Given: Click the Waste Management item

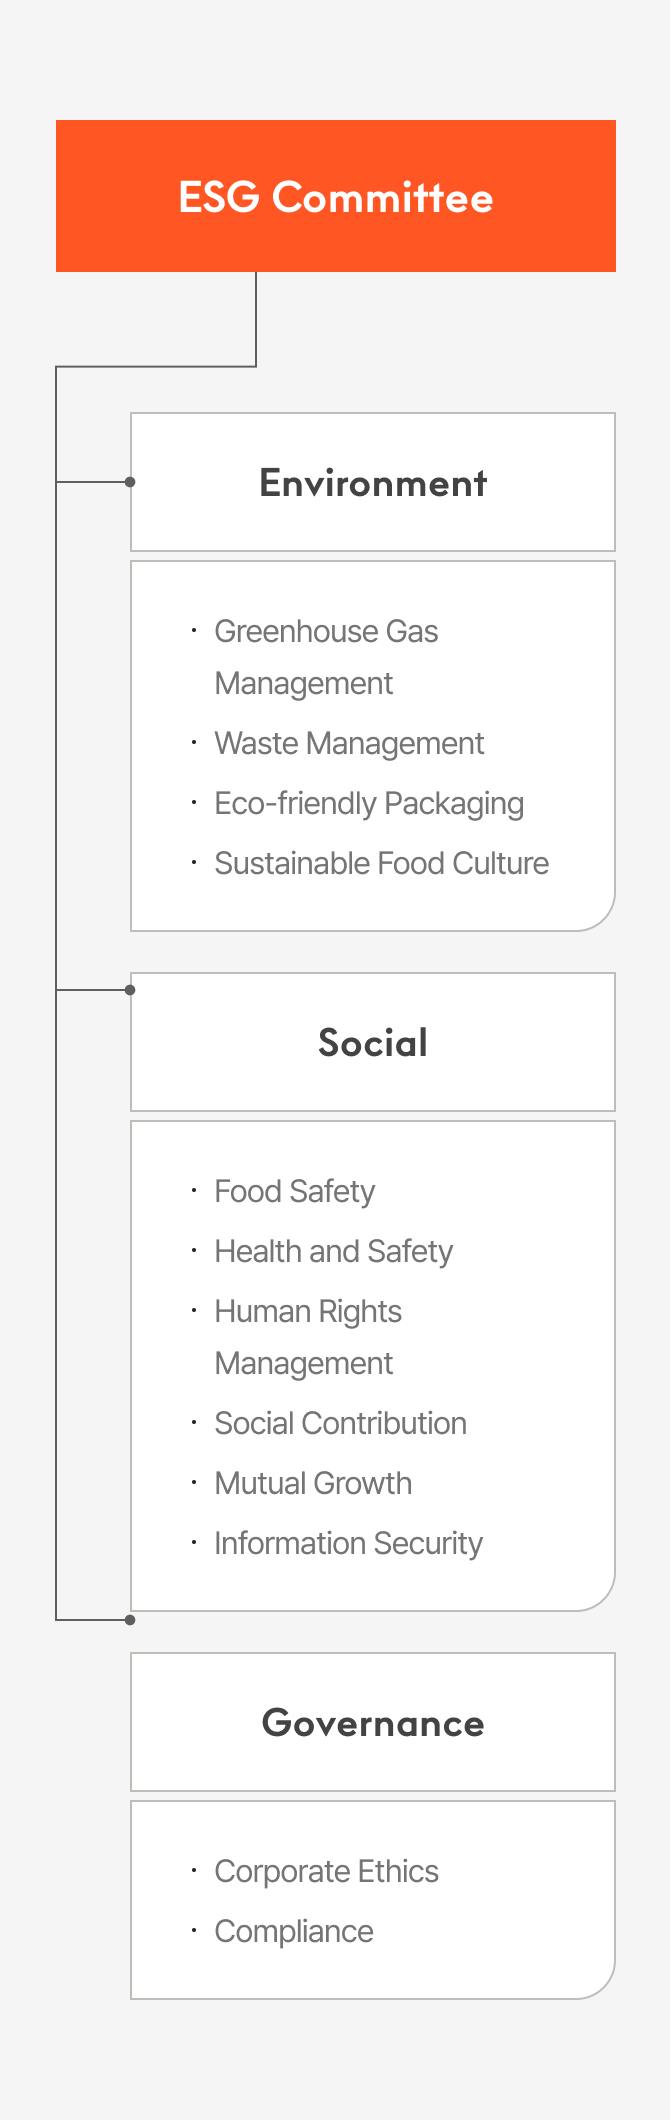Looking at the screenshot, I should click(349, 743).
